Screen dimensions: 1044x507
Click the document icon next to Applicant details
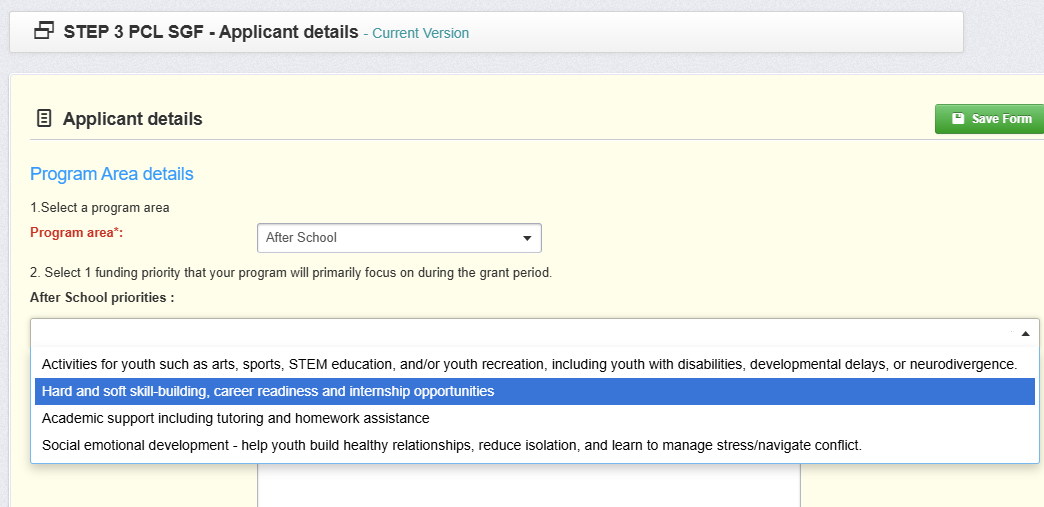43,119
